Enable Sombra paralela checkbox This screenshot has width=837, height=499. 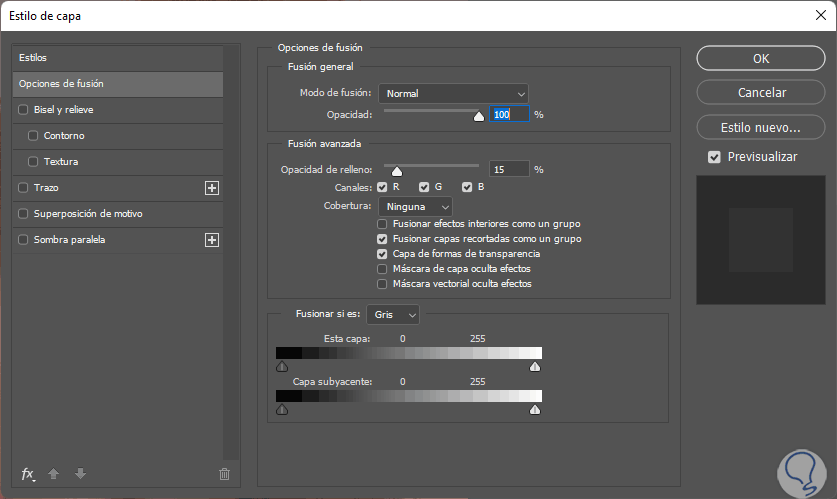coord(23,240)
